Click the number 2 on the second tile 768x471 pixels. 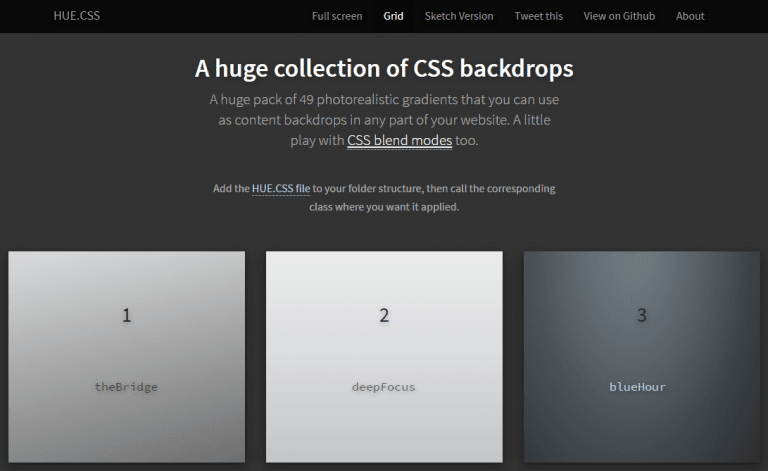click(384, 316)
